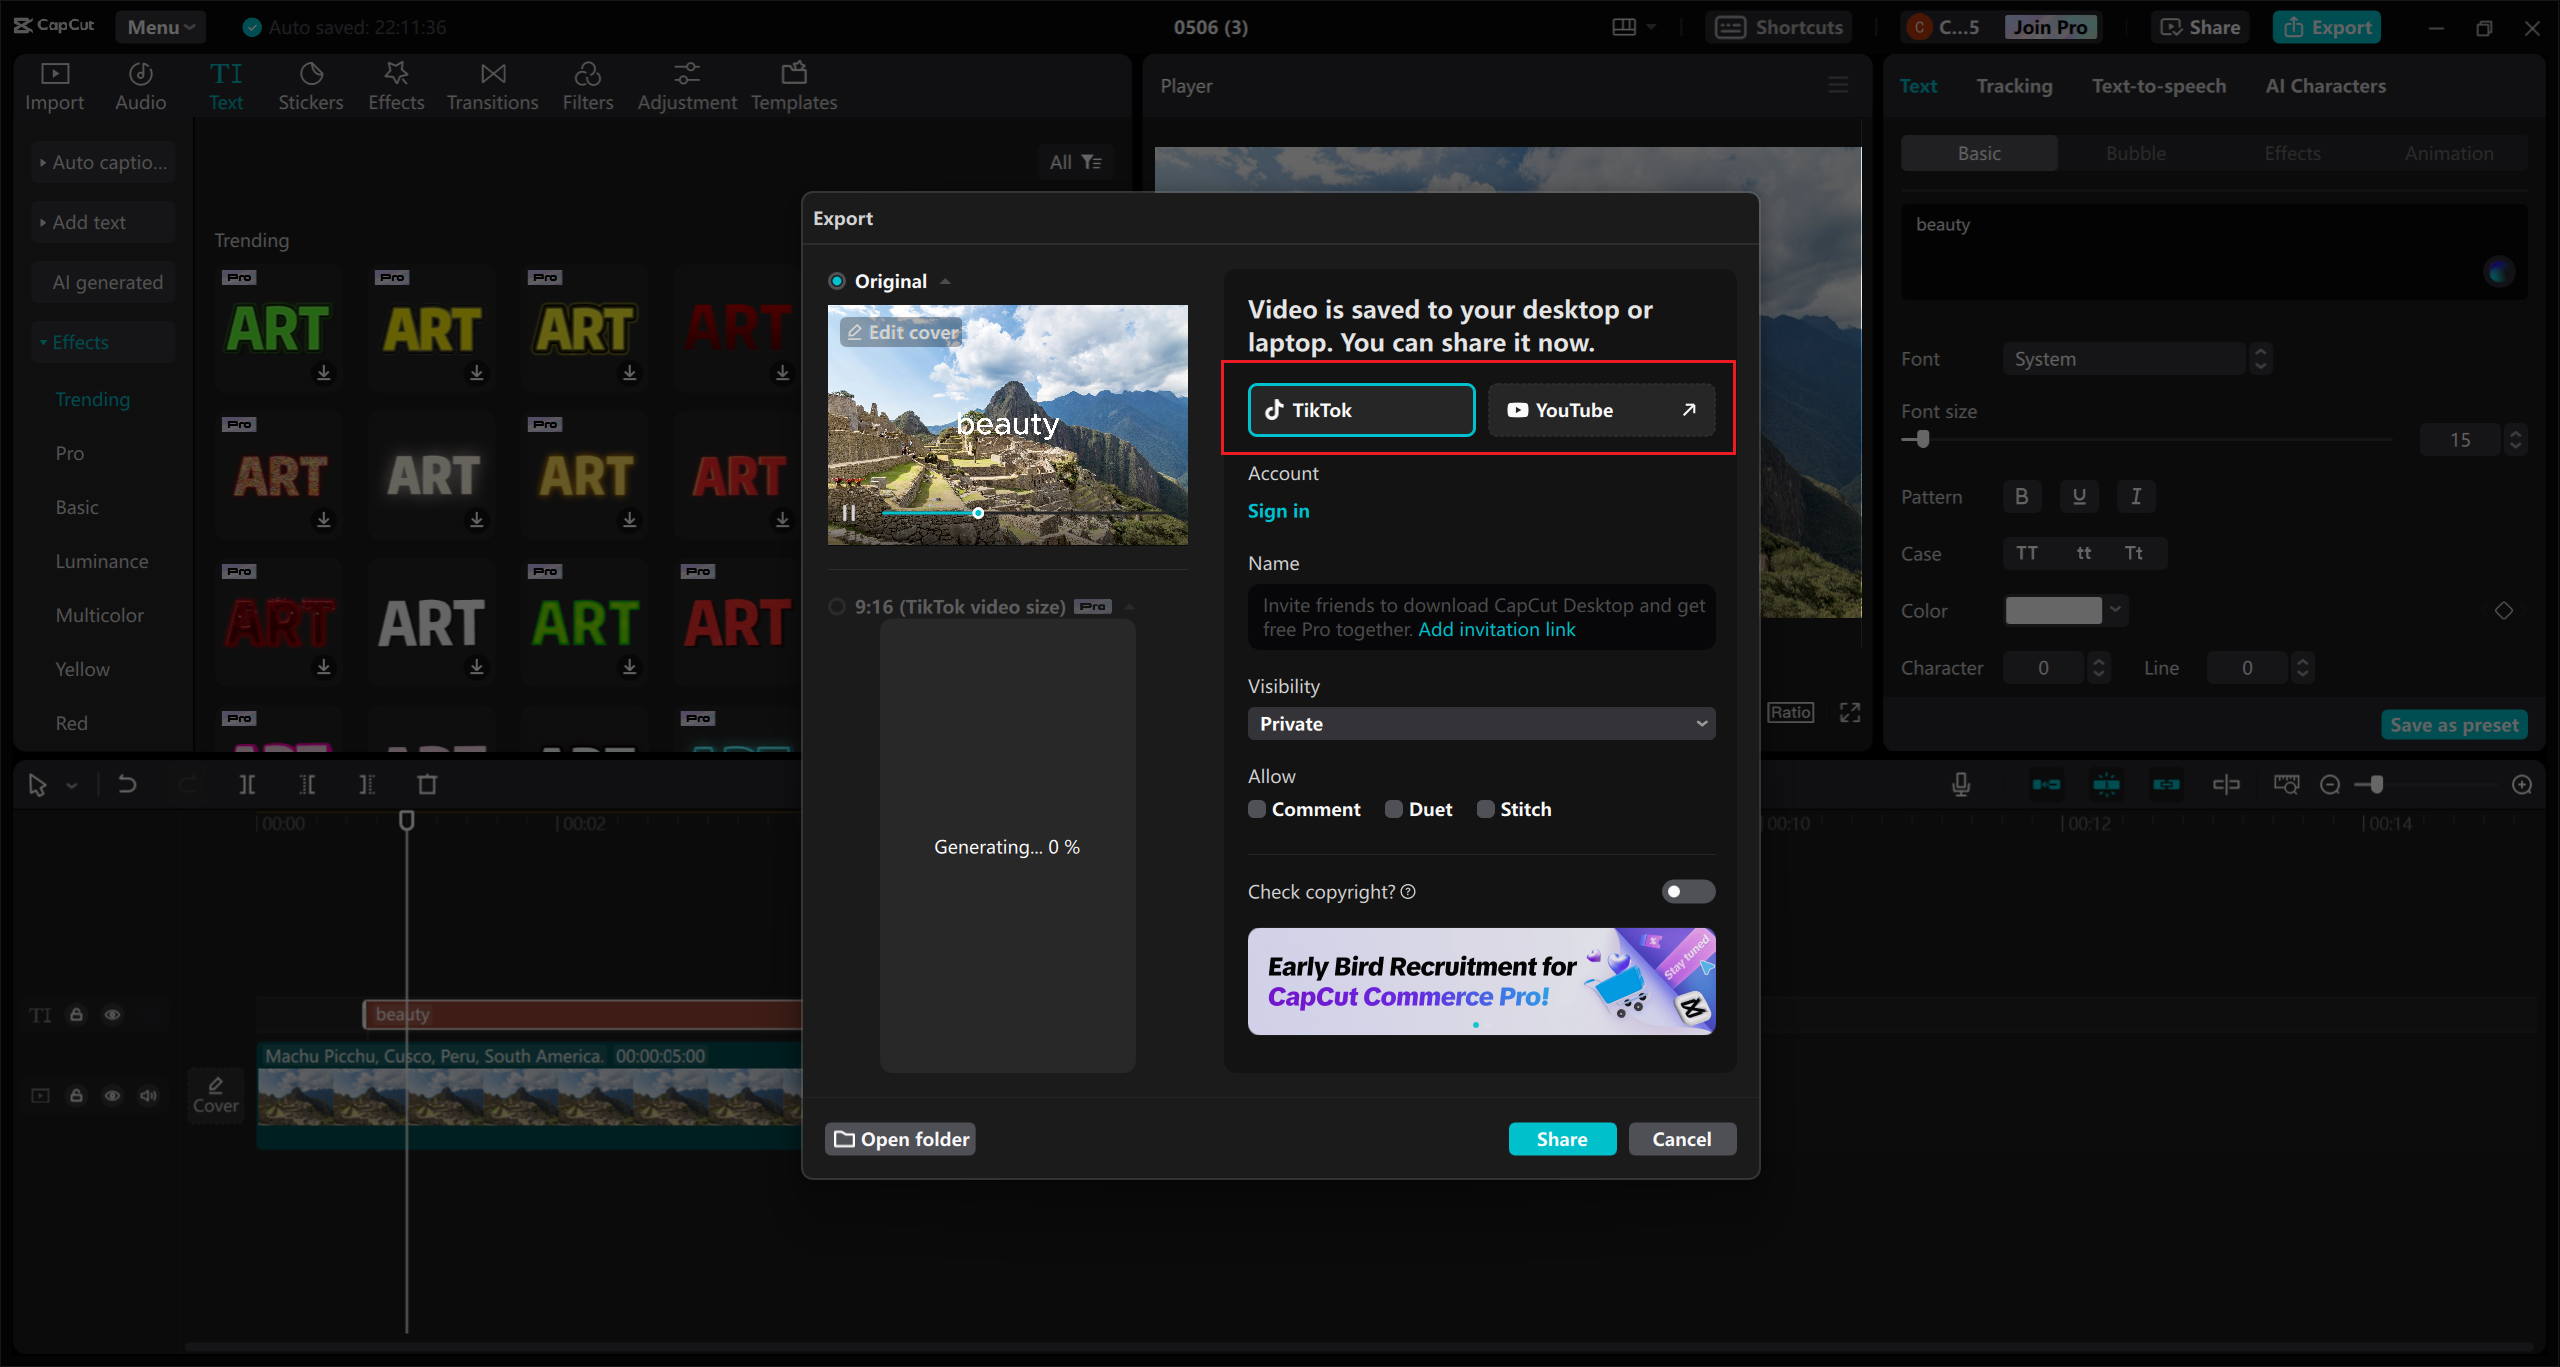Click the microphone record icon

coord(1961,785)
